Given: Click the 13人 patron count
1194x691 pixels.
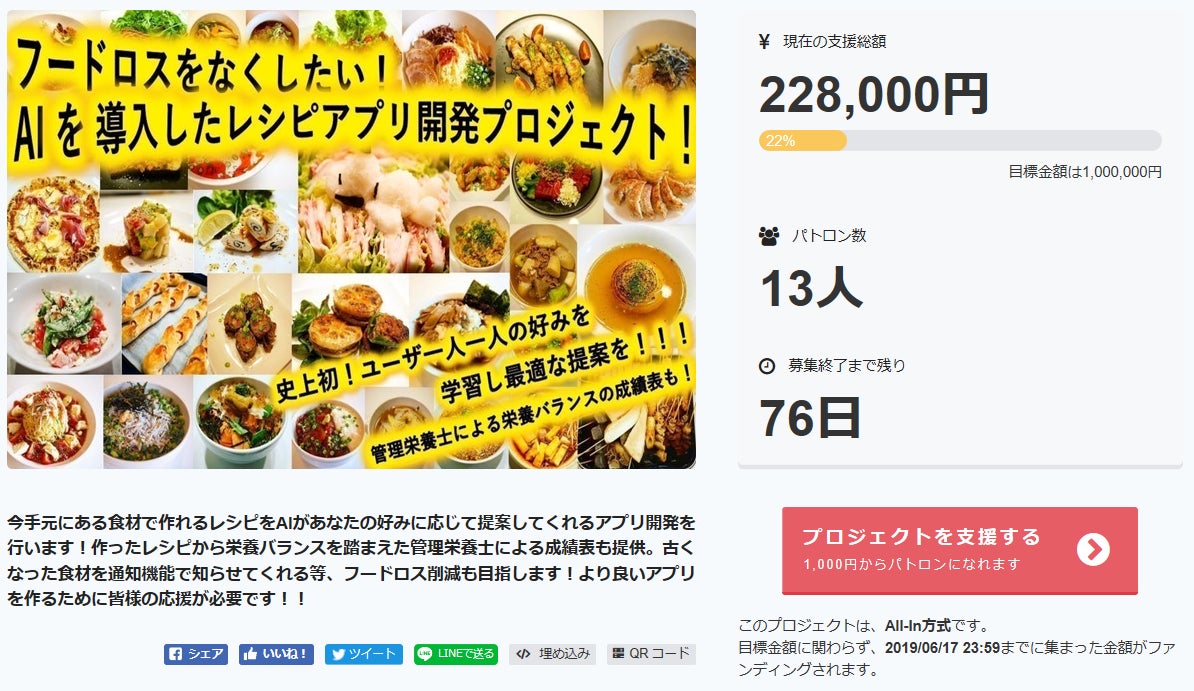Looking at the screenshot, I should click(811, 289).
